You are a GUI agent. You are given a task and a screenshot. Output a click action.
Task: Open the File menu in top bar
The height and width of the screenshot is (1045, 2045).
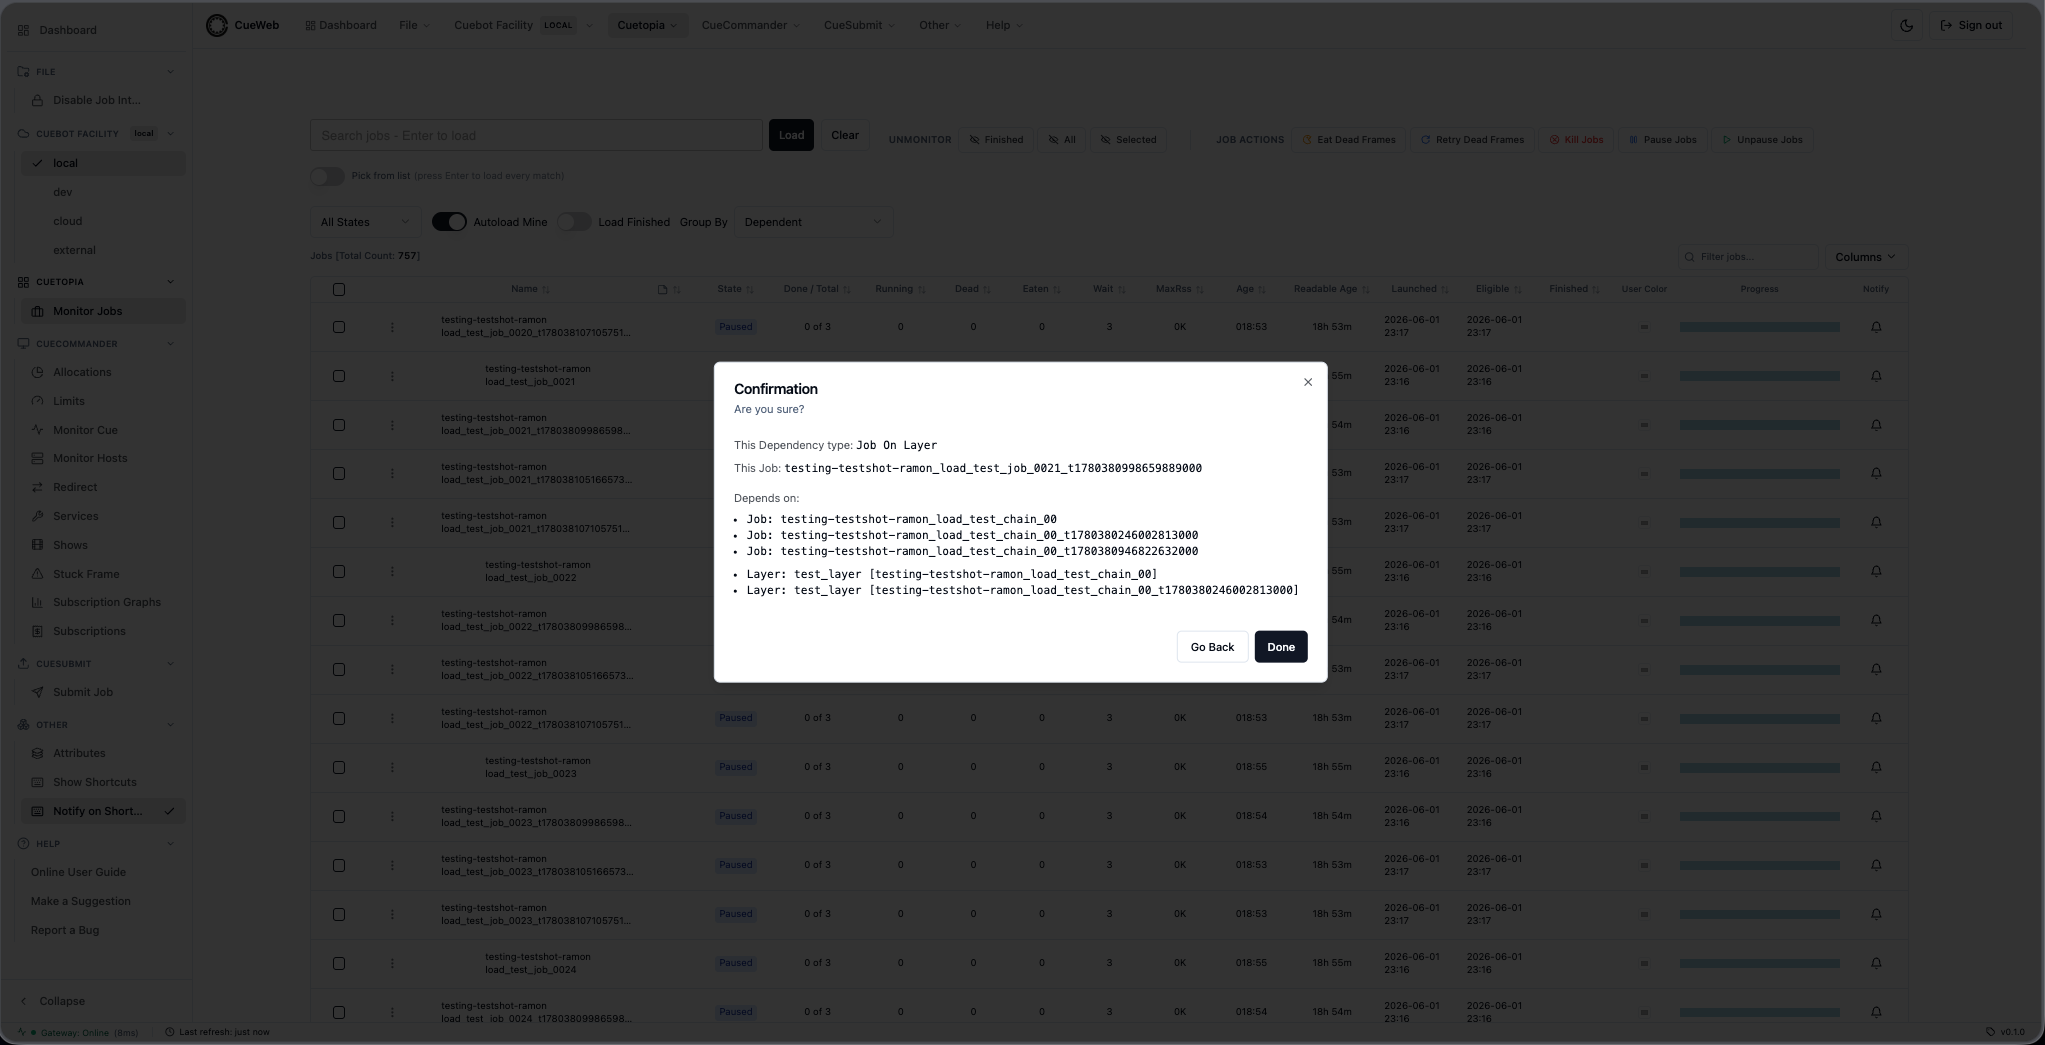tap(414, 25)
